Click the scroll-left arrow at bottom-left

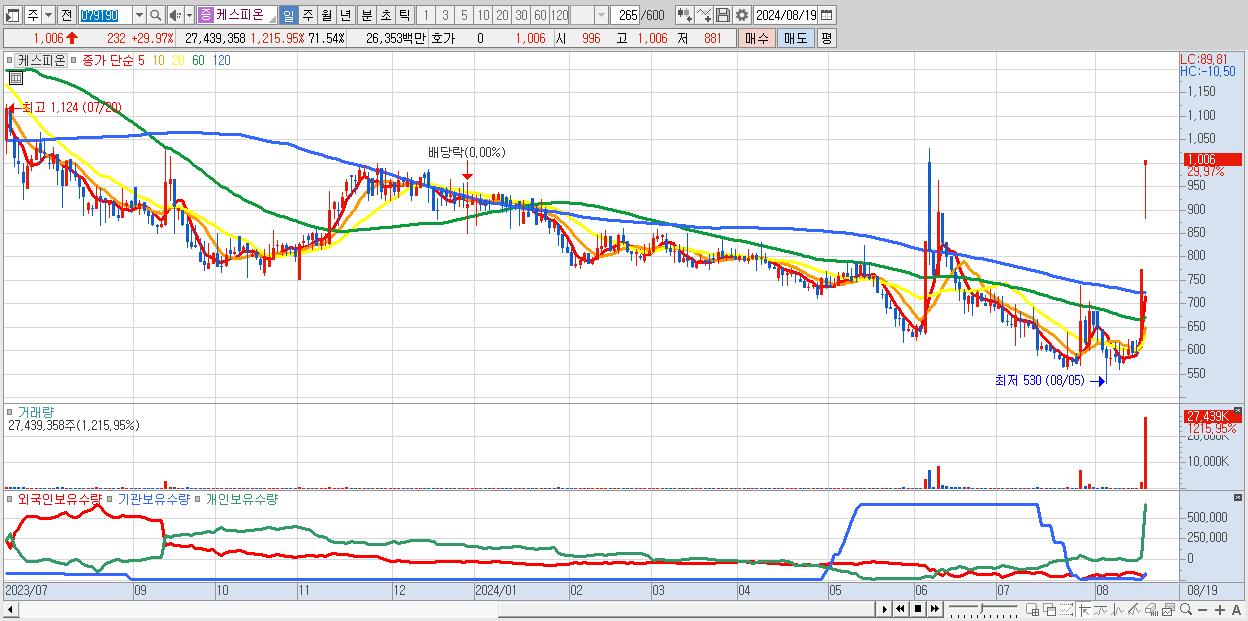tap(10, 609)
